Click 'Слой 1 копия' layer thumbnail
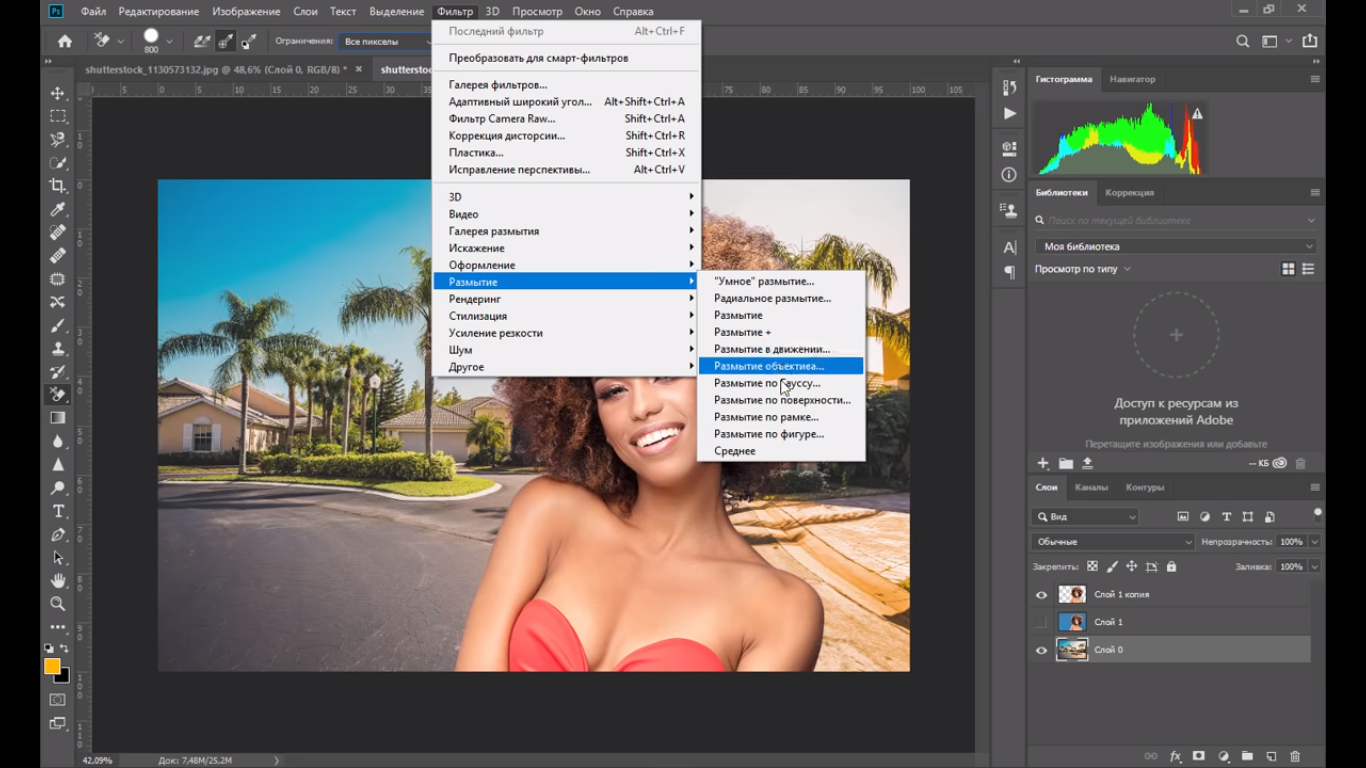The height and width of the screenshot is (768, 1366). coord(1072,595)
